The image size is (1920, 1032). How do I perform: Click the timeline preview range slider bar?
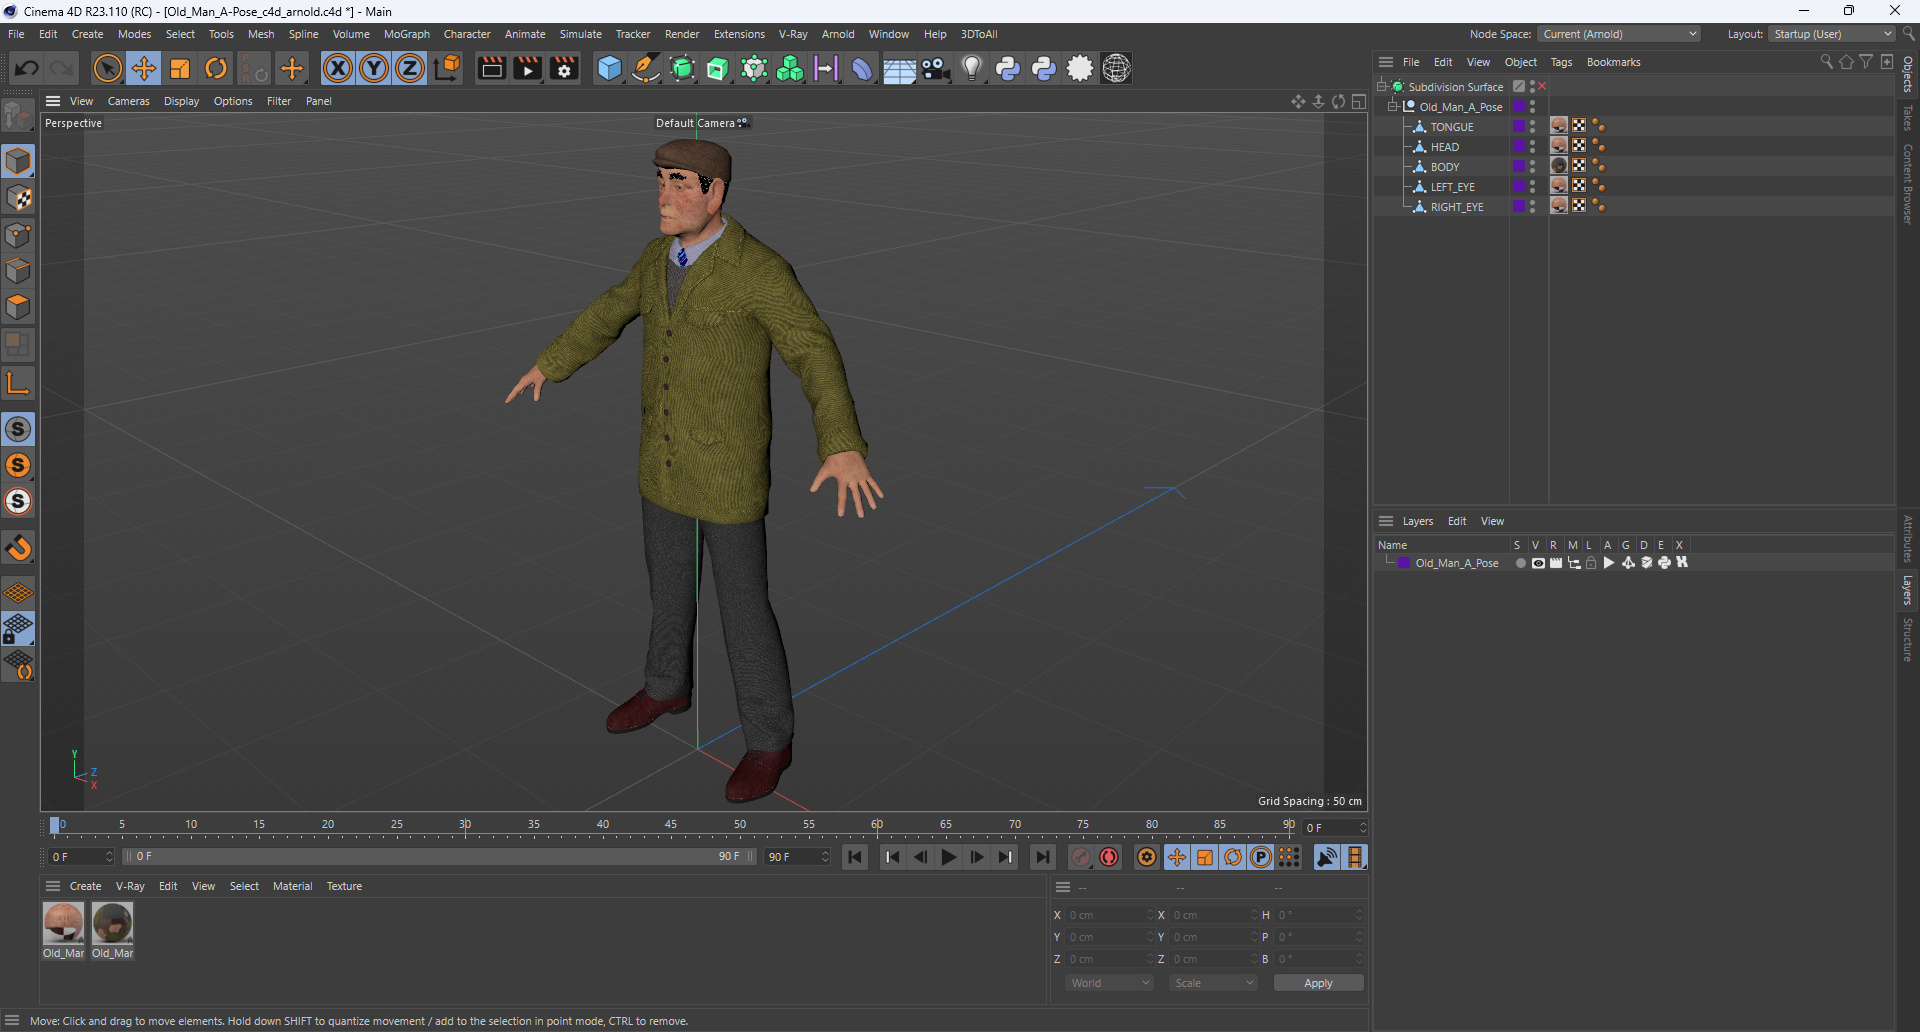[x=438, y=857]
